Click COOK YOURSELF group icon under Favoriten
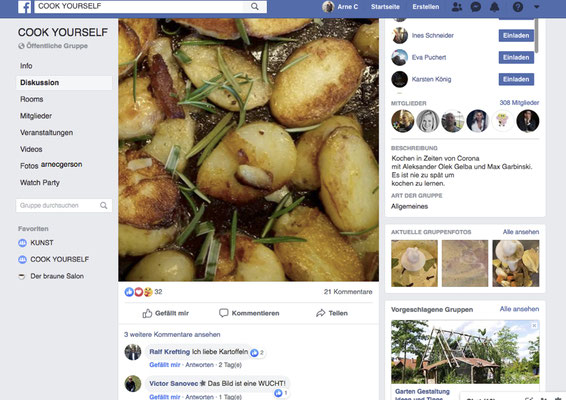The height and width of the screenshot is (400, 566). (22, 260)
